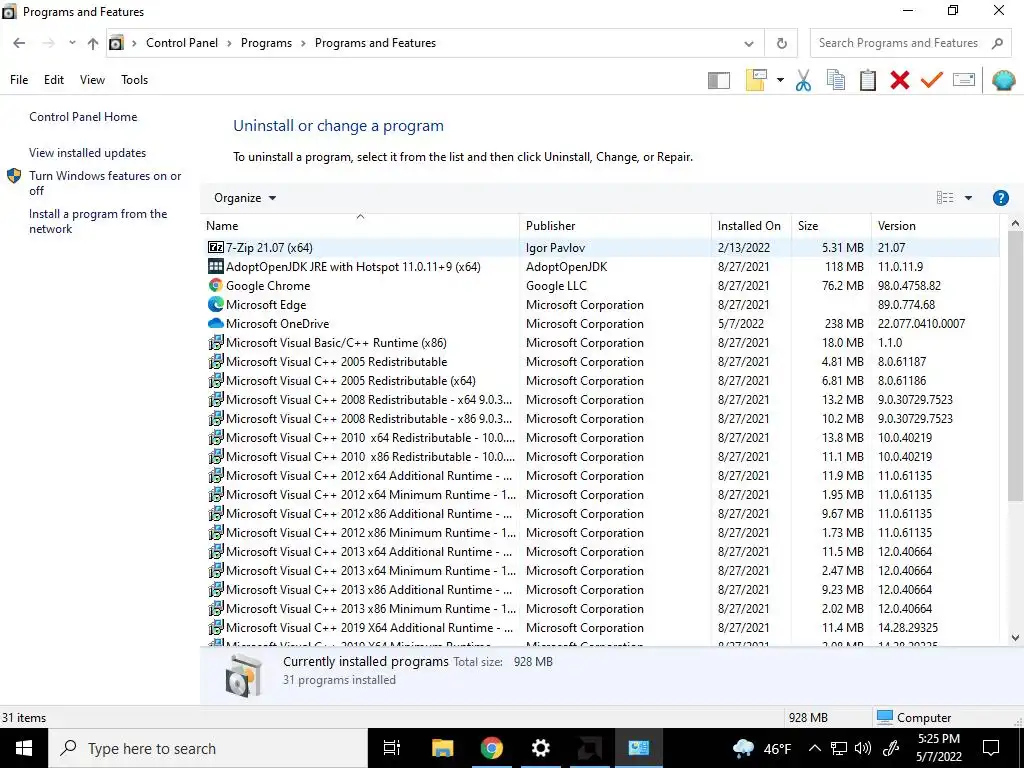
Task: Open View installed updates
Action: pyautogui.click(x=88, y=153)
